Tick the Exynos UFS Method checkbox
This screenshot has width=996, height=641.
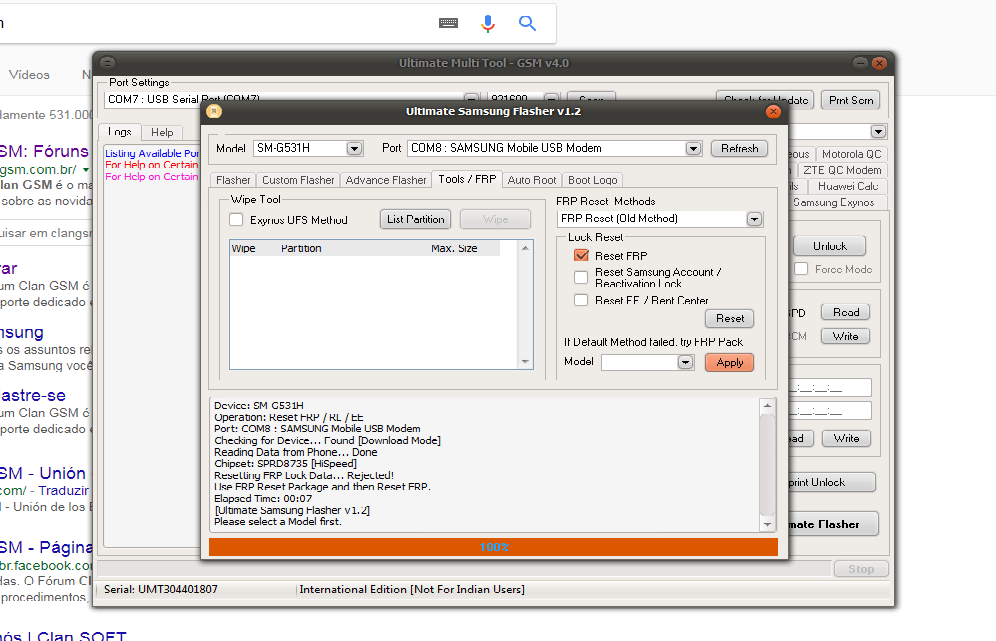click(x=236, y=220)
